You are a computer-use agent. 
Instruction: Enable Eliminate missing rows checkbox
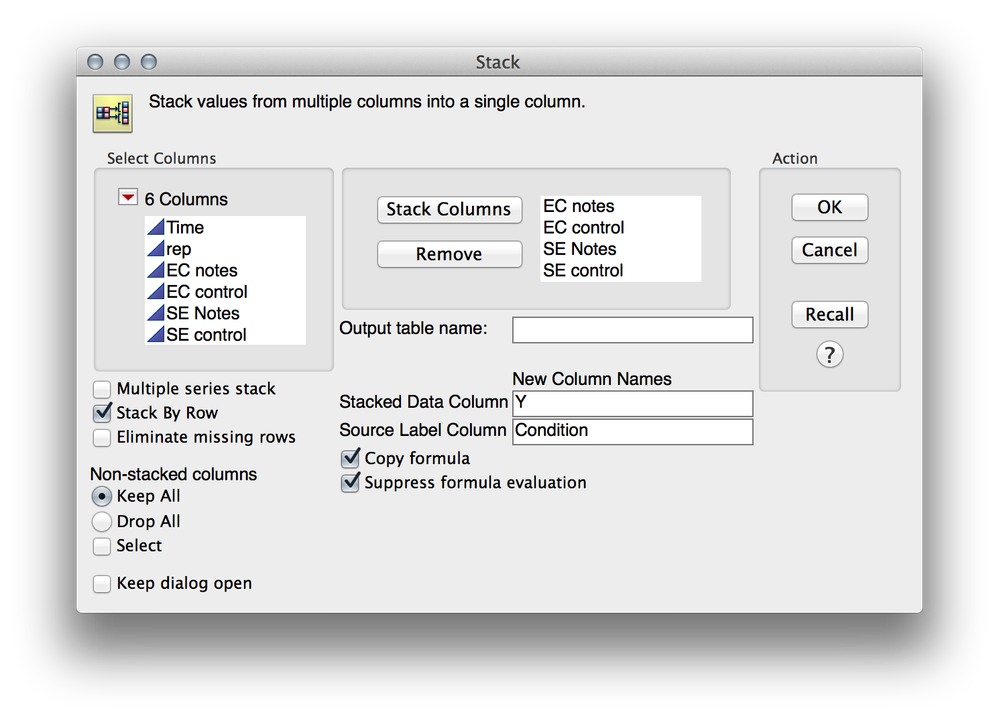tap(102, 438)
